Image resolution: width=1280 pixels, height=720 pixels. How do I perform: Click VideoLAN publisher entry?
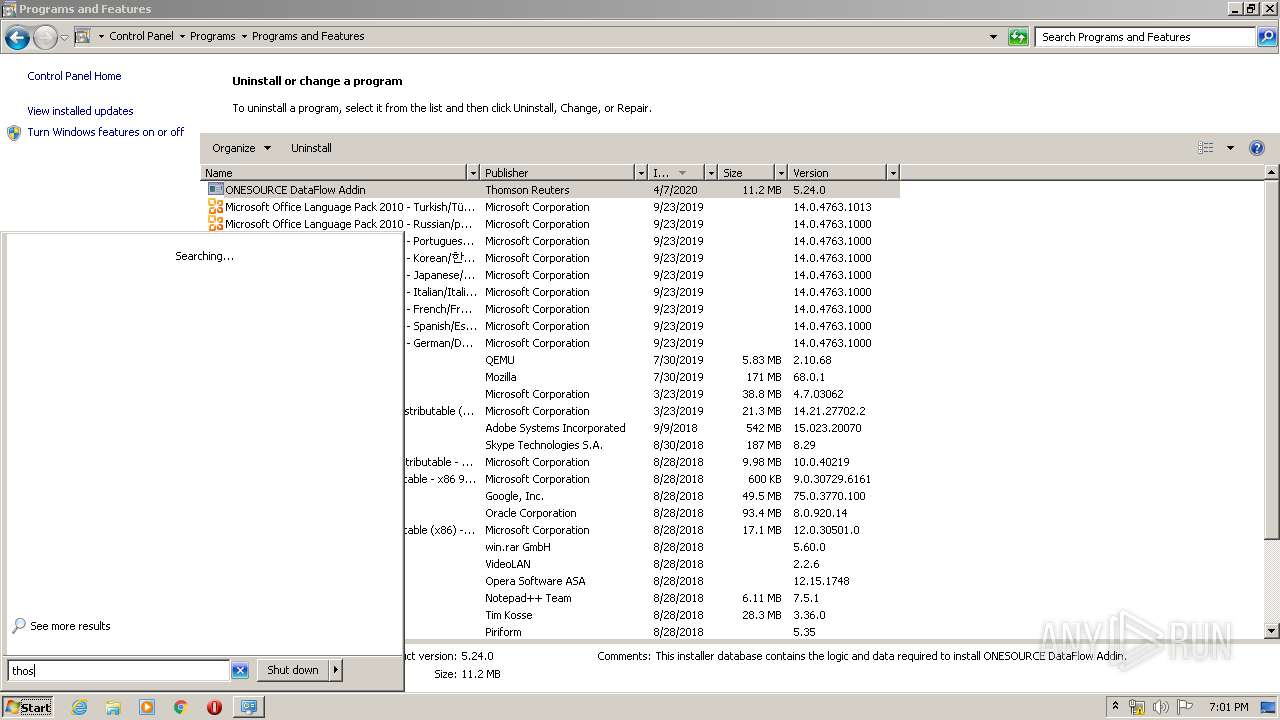(x=508, y=564)
